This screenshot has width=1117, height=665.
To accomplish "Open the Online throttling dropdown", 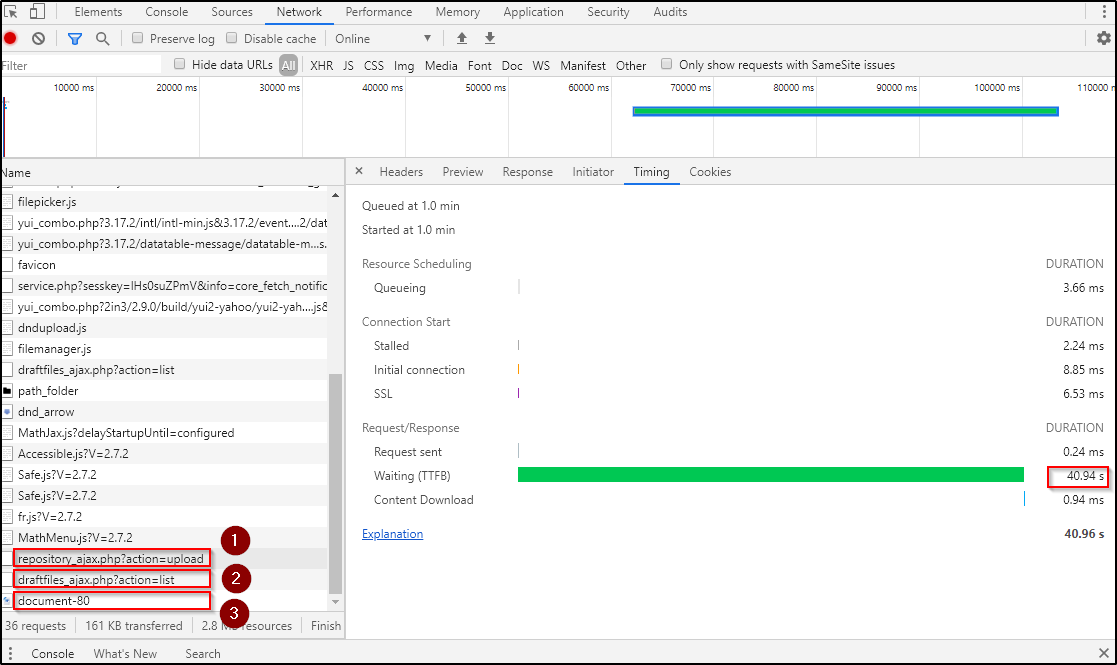I will tap(383, 39).
